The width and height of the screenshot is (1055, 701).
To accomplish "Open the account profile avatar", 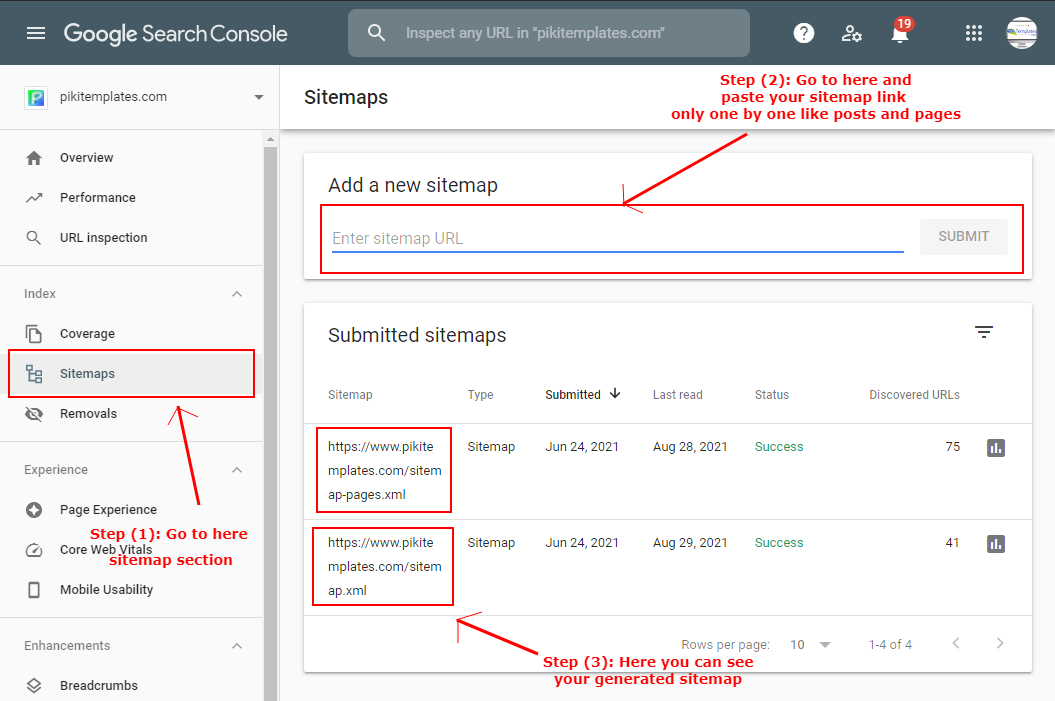I will pyautogui.click(x=1021, y=33).
